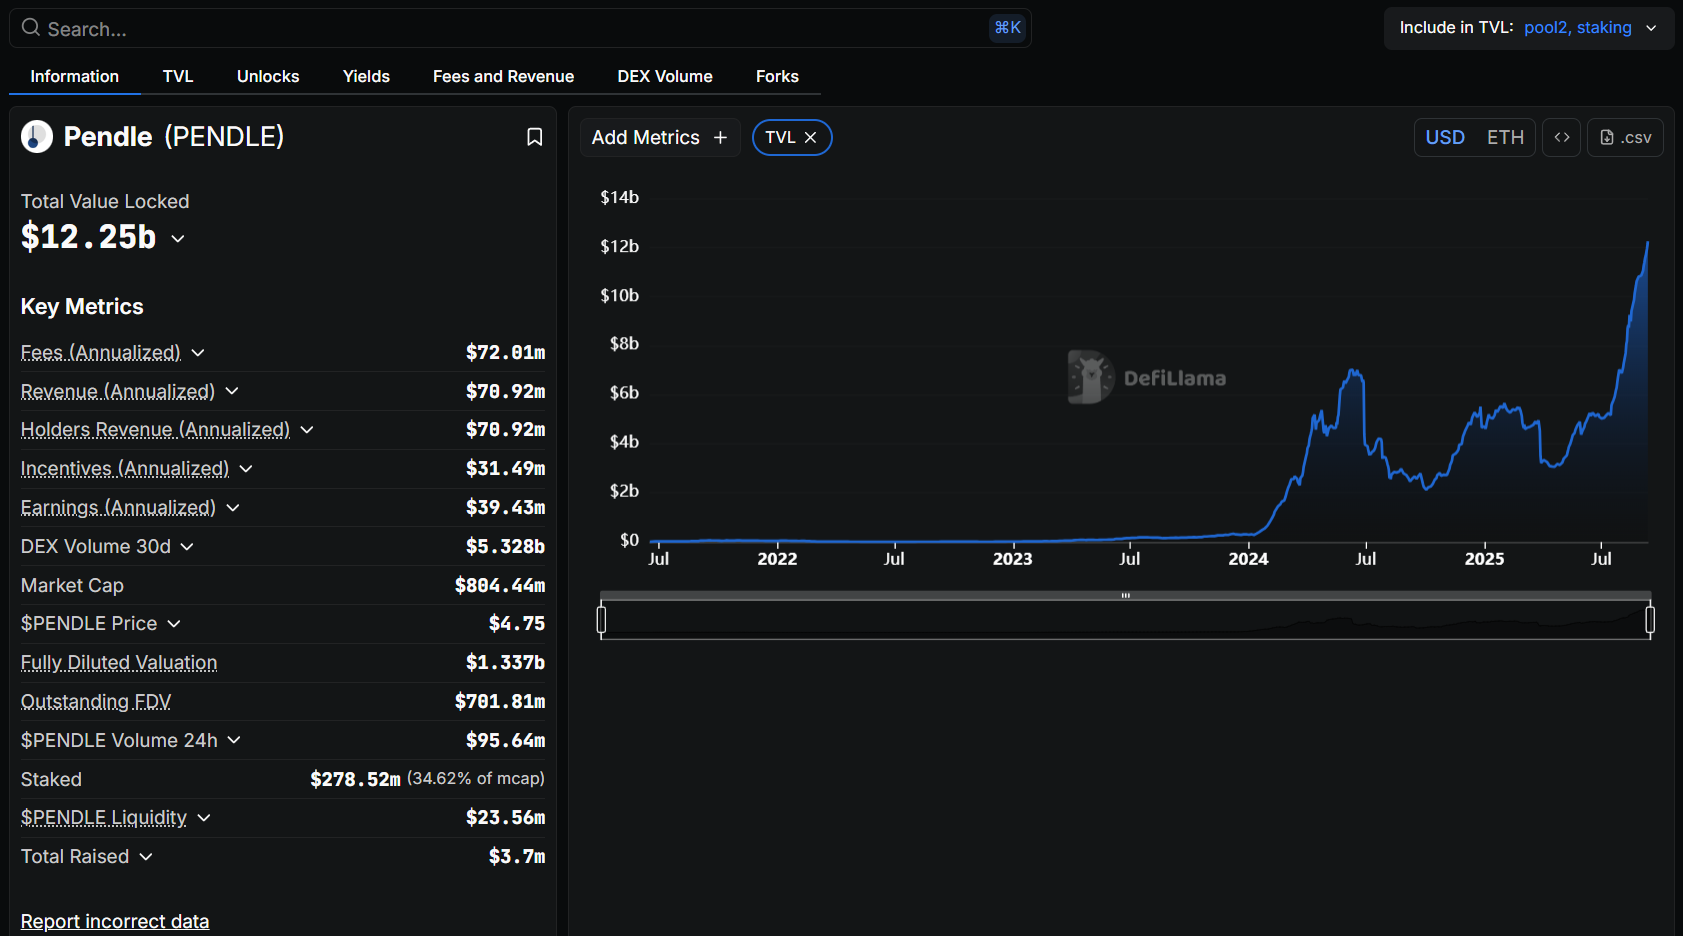Switch to the Fees and Revenue tab

503,77
